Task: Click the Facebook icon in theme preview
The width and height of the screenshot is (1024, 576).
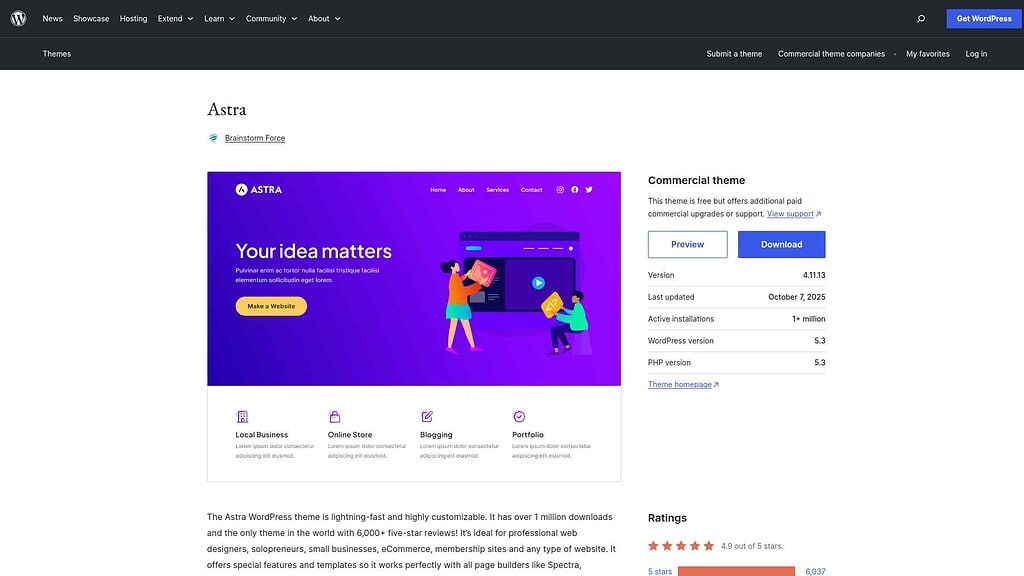Action: point(575,190)
